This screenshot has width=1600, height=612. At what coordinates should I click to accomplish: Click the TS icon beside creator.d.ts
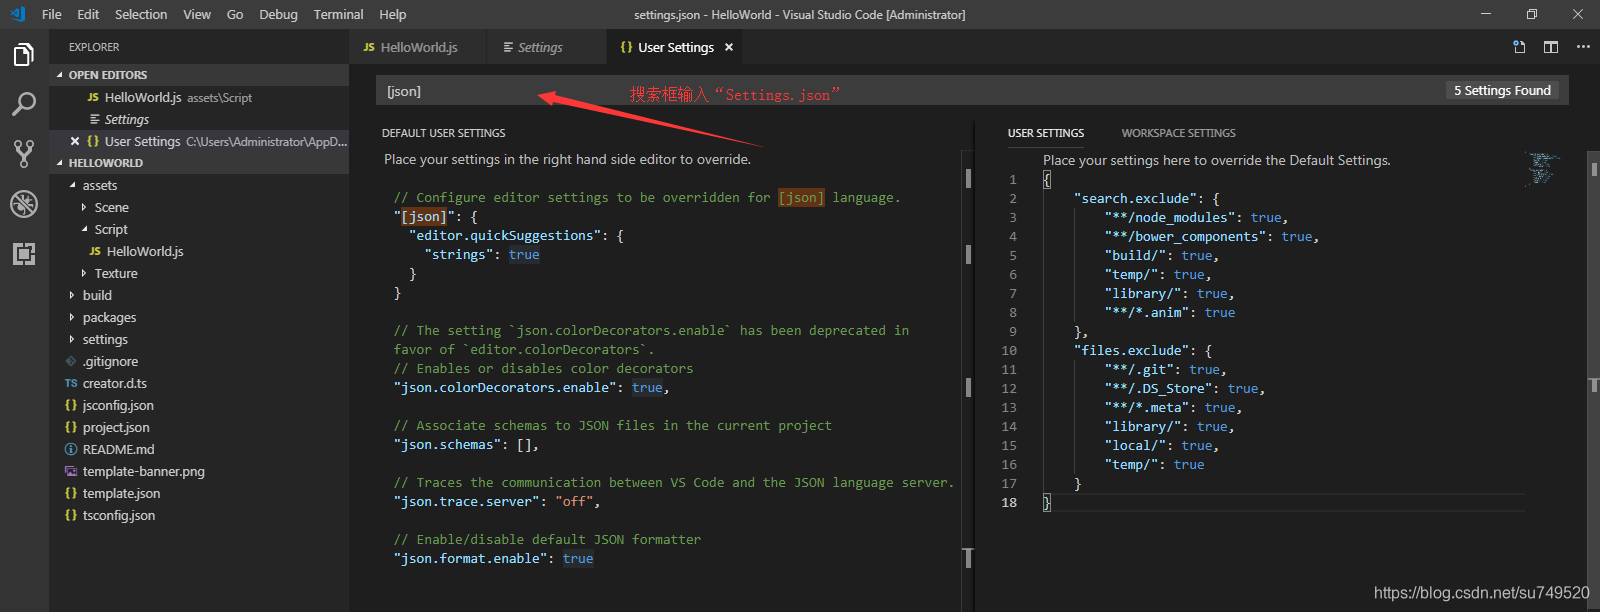coord(71,383)
